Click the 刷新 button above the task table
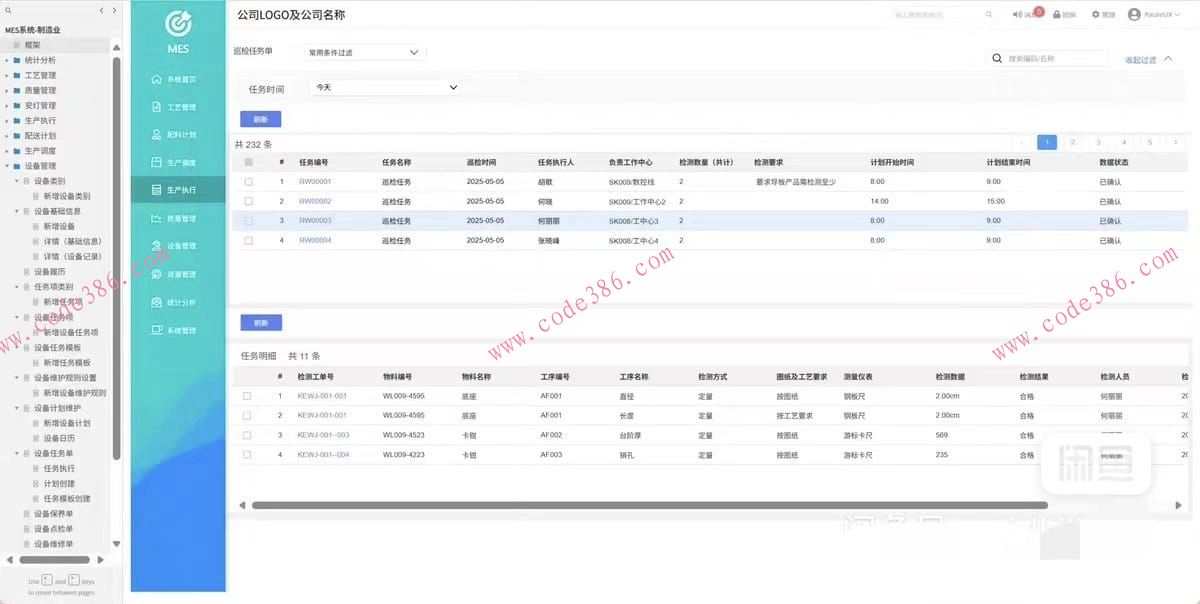This screenshot has height=604, width=1200. (x=260, y=119)
